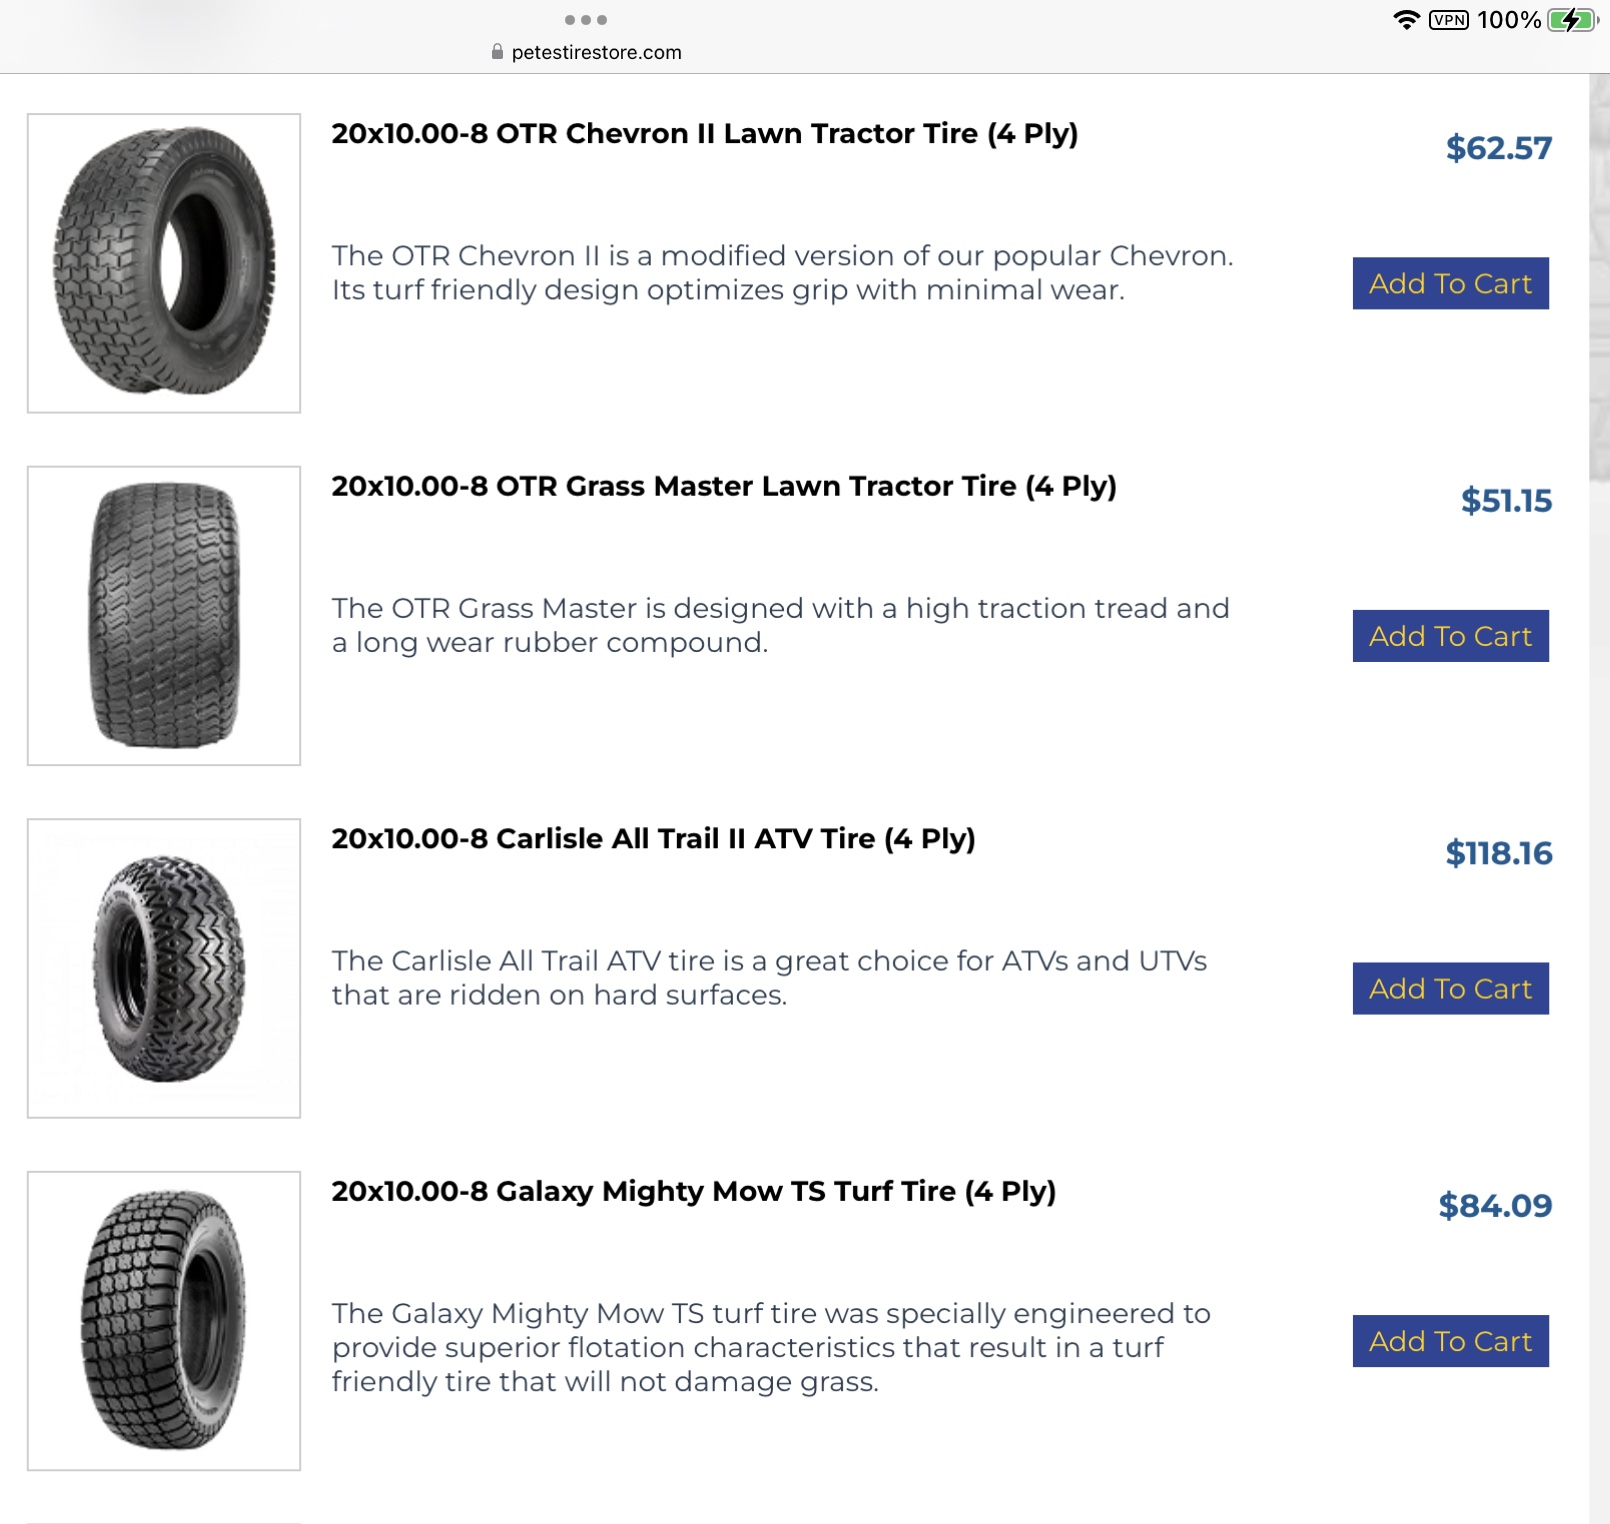Open the OTR Chevron II tire image

pos(164,263)
